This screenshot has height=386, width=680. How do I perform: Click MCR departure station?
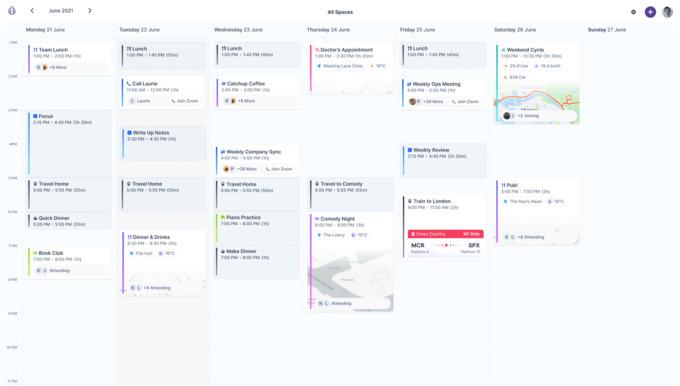click(x=418, y=245)
